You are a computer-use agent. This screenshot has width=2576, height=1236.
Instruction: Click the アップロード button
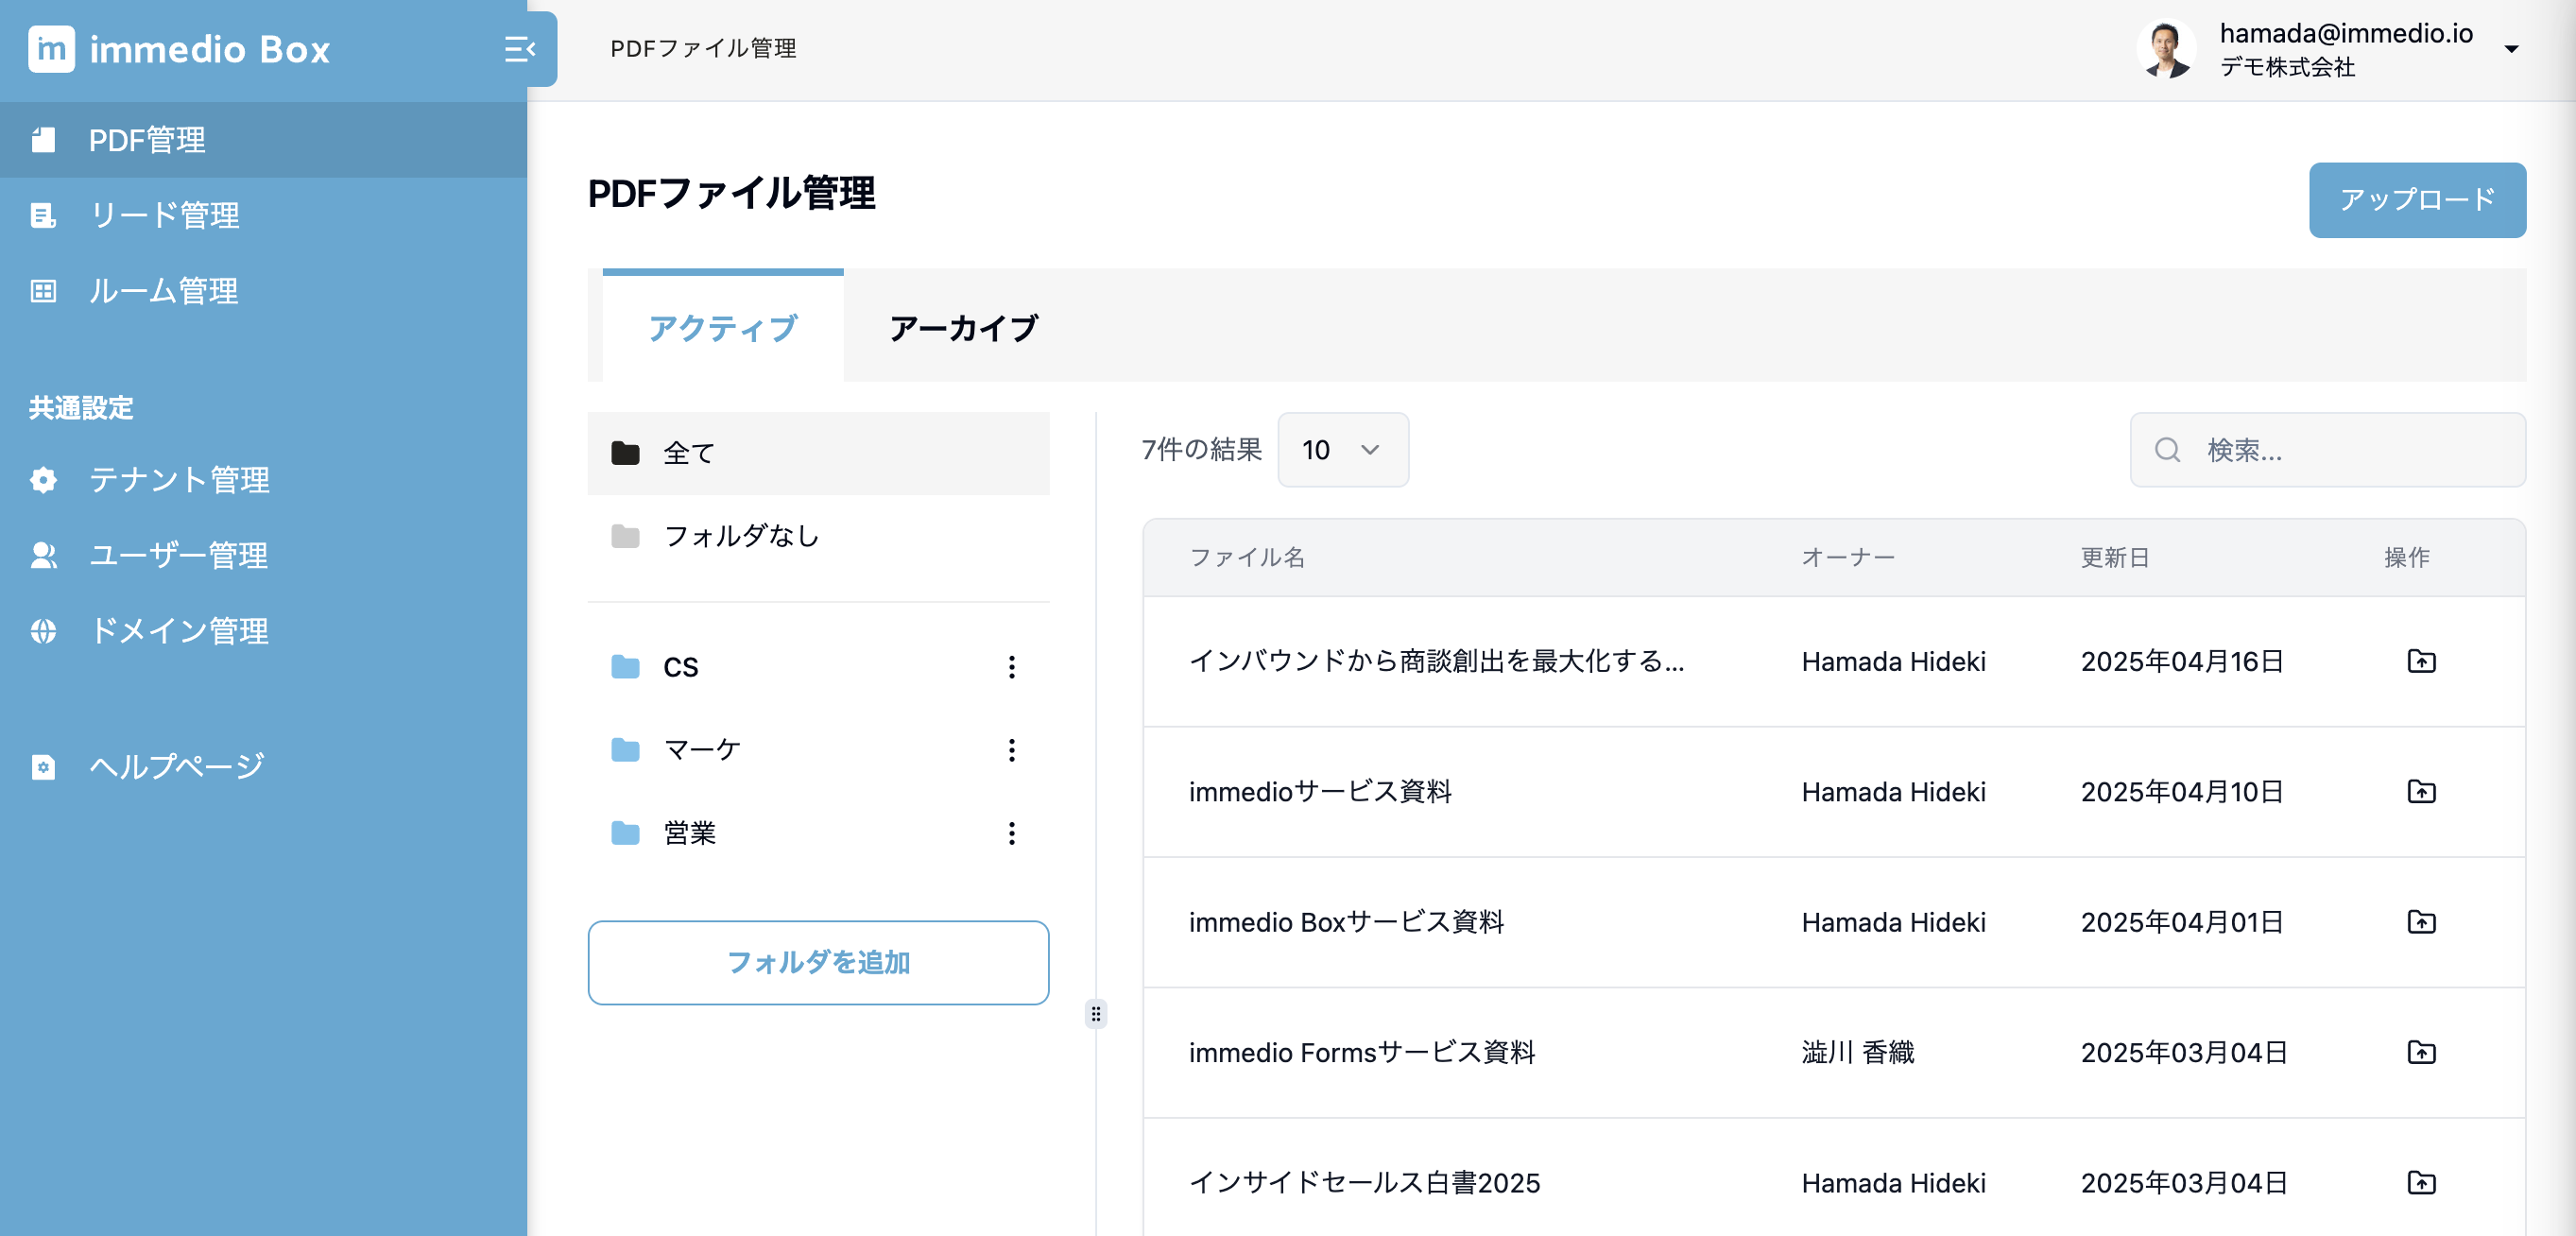point(2416,200)
